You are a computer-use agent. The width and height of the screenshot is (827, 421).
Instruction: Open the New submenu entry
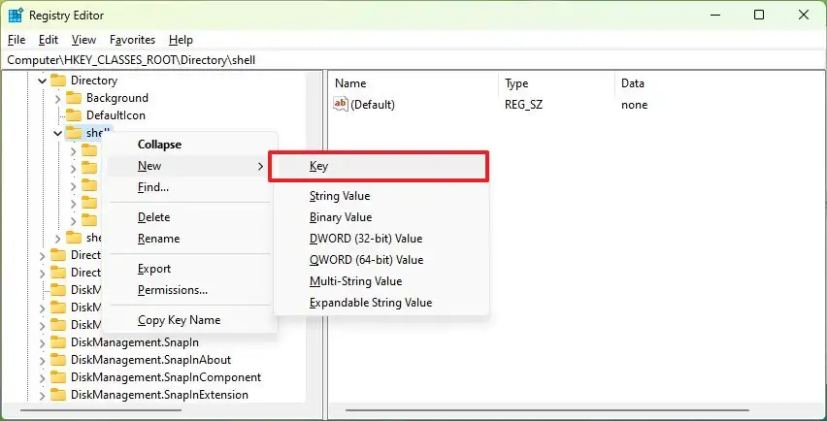(190, 166)
